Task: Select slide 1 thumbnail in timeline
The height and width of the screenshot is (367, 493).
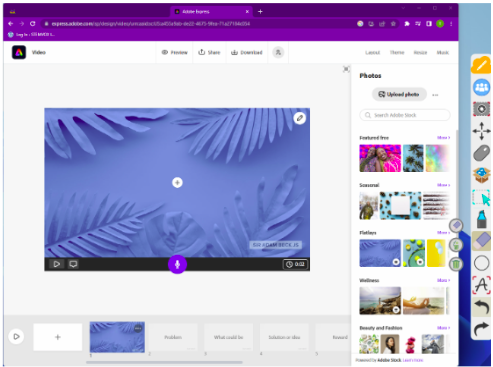Action: coord(117,337)
